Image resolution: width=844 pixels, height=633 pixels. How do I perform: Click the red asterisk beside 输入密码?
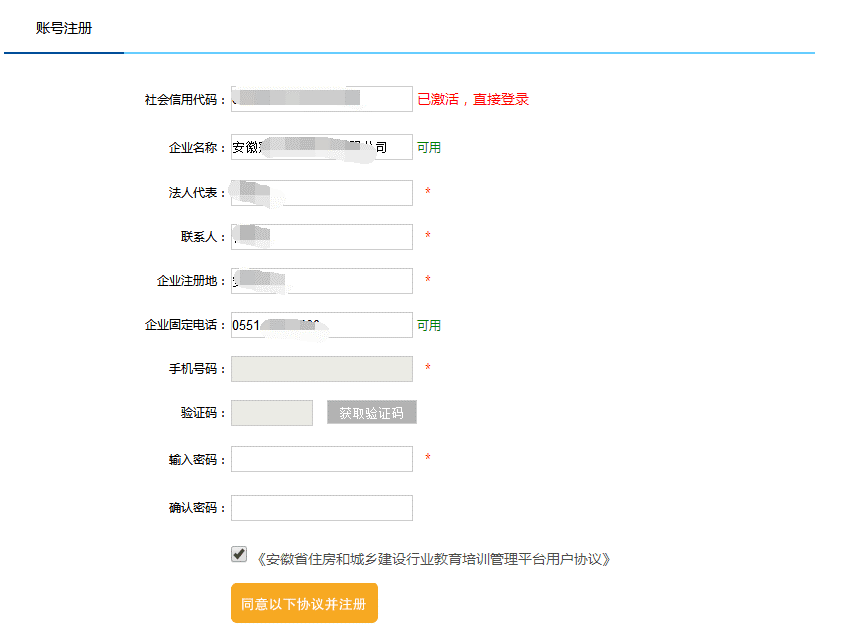428,459
